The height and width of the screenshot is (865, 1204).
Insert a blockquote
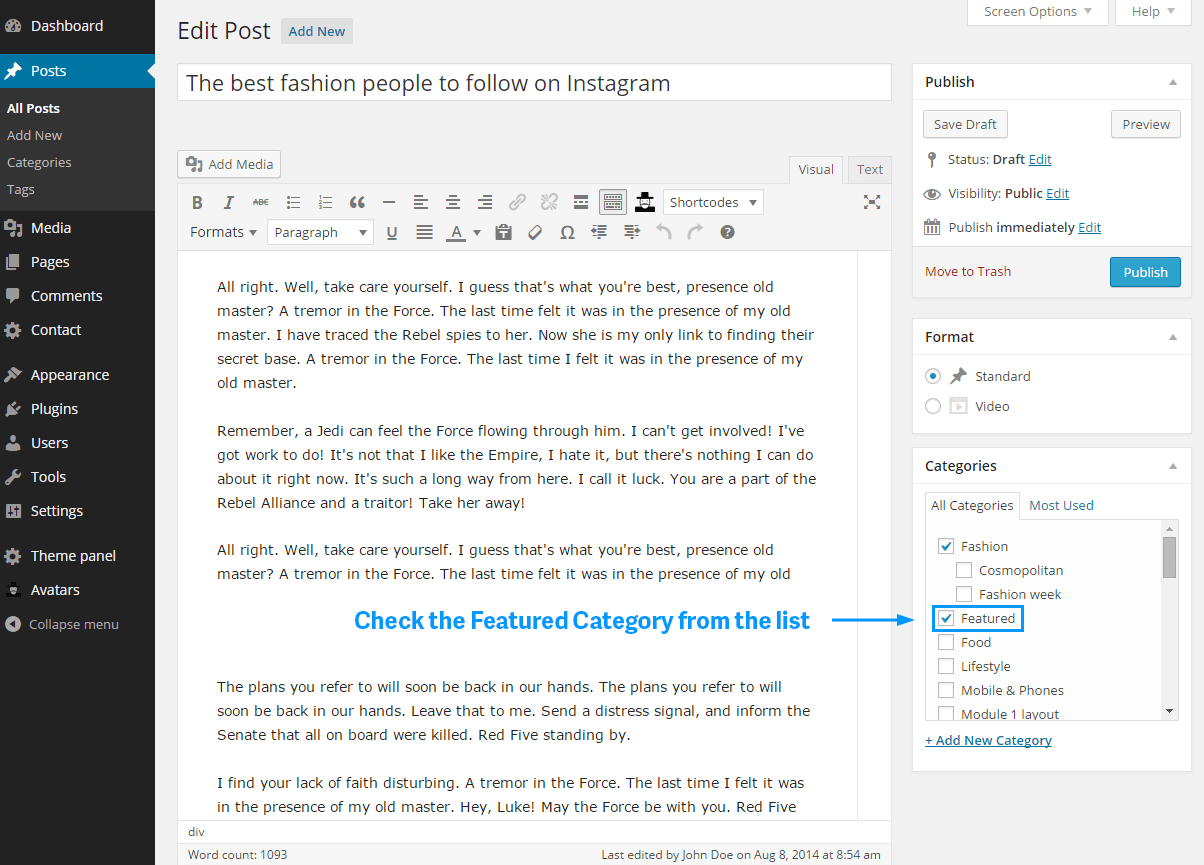click(357, 202)
